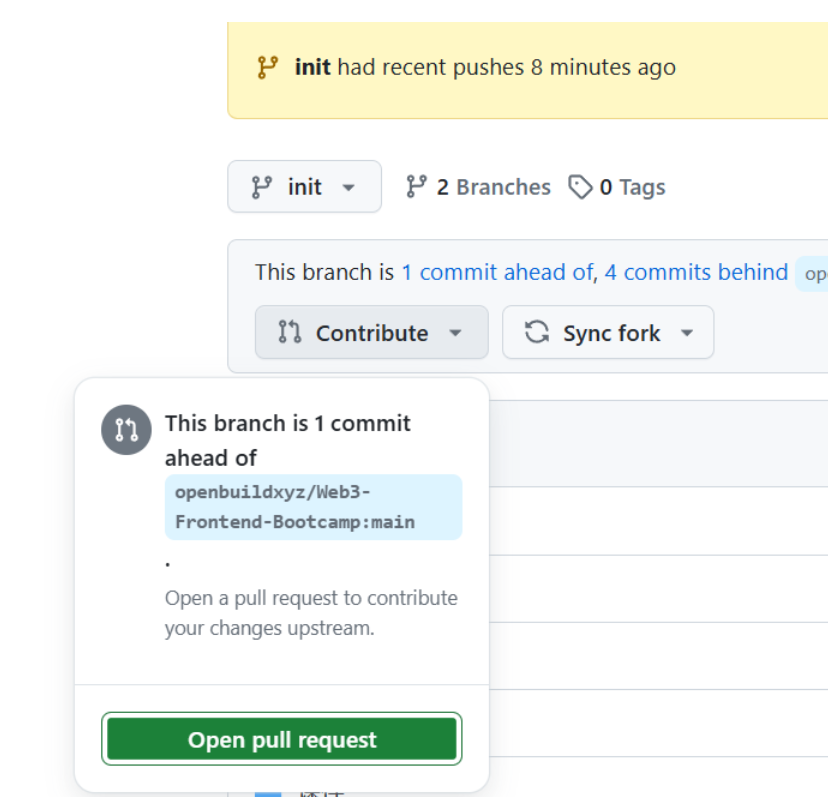Click the sync arrows icon on Sync fork
The image size is (828, 797).
click(537, 332)
